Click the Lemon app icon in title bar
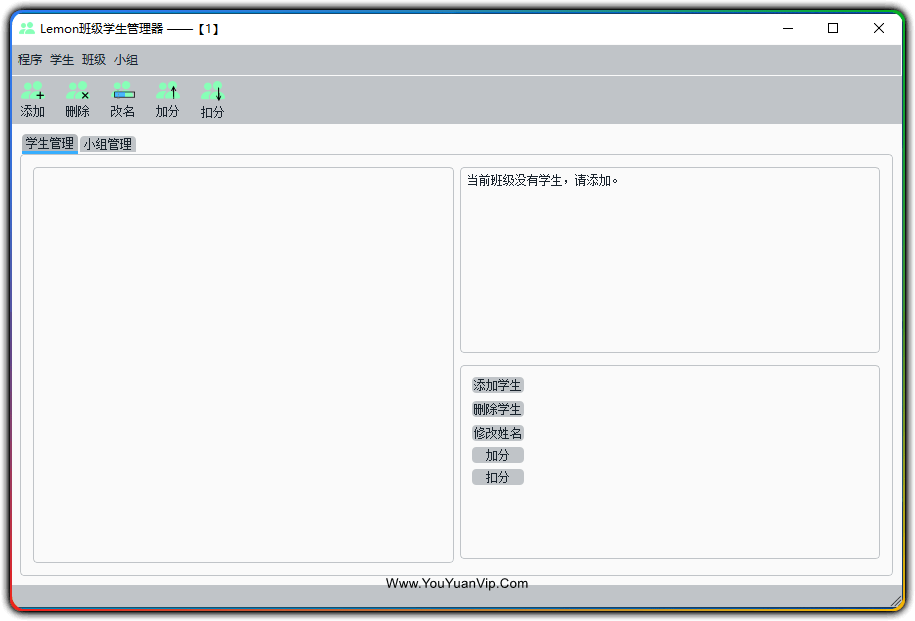Viewport: 915px width, 621px height. 27,29
